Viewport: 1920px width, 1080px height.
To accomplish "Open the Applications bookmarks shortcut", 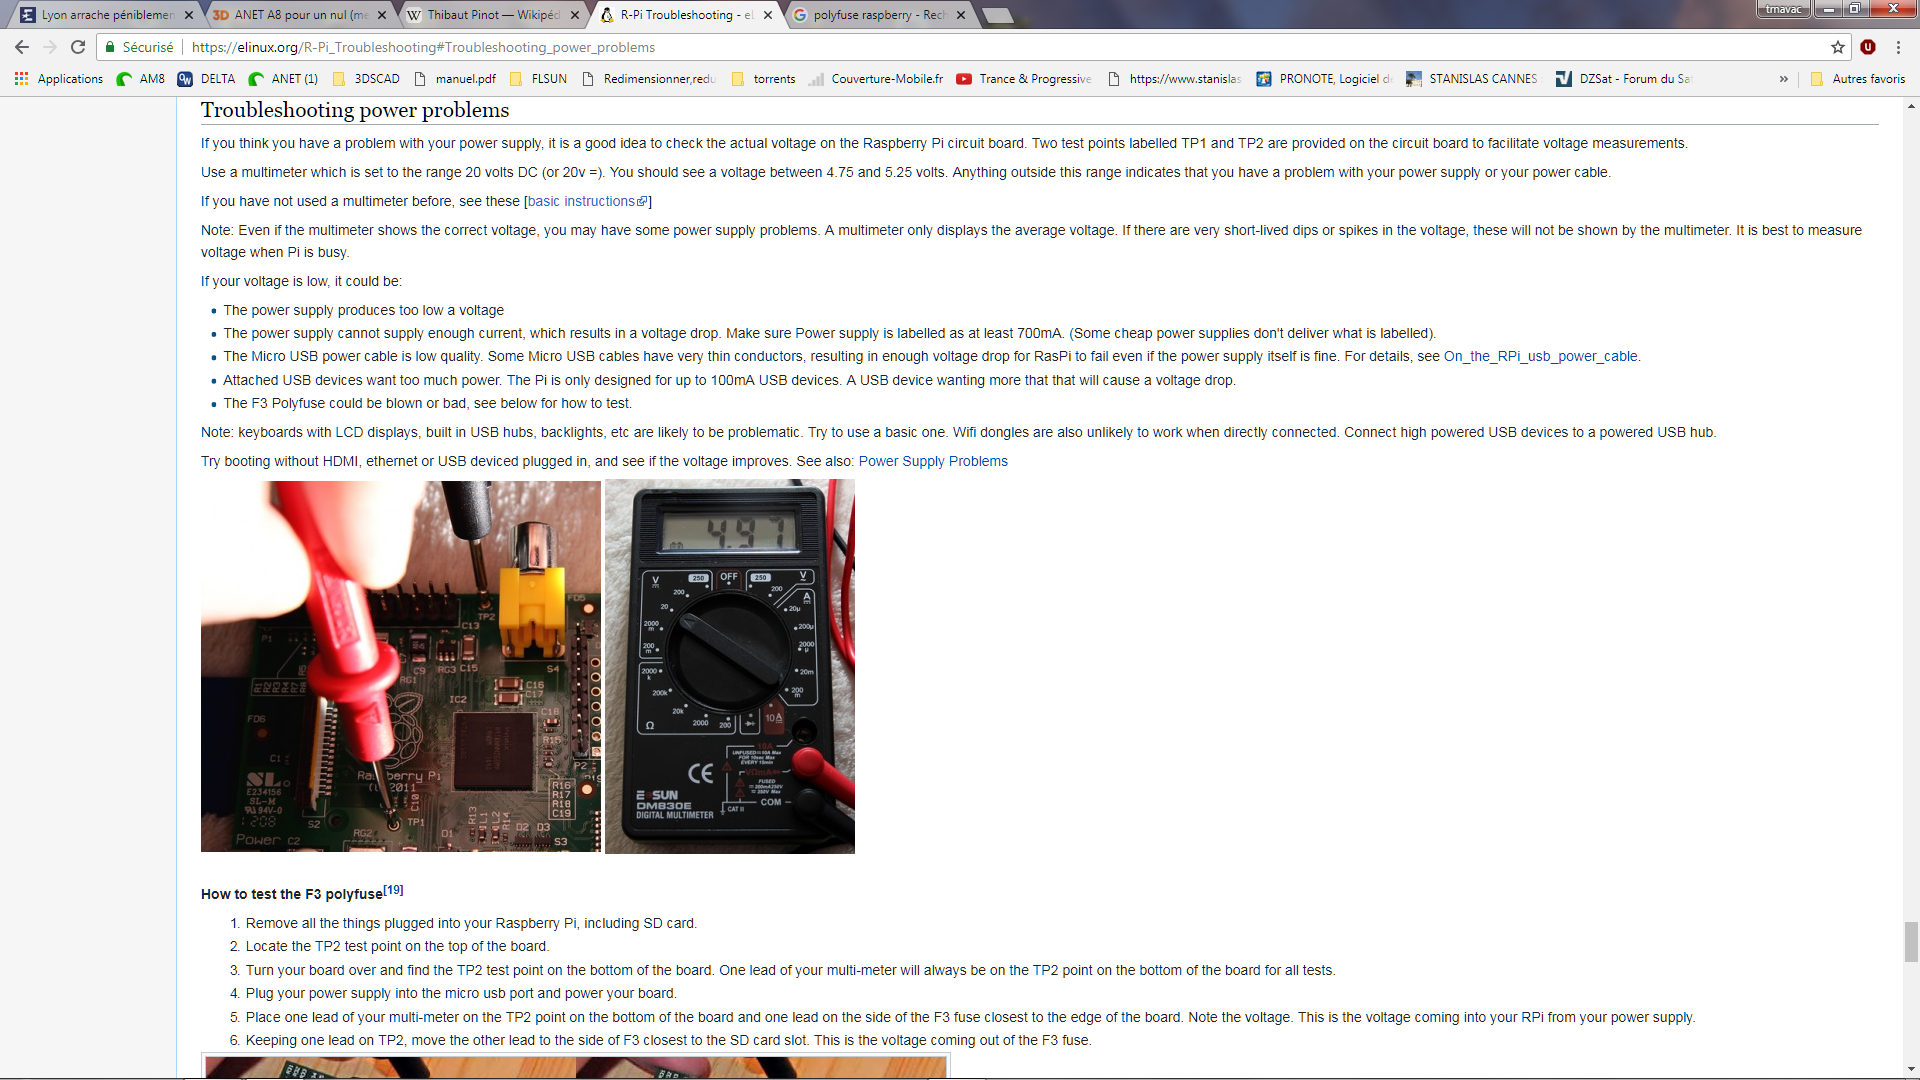I will coord(59,79).
